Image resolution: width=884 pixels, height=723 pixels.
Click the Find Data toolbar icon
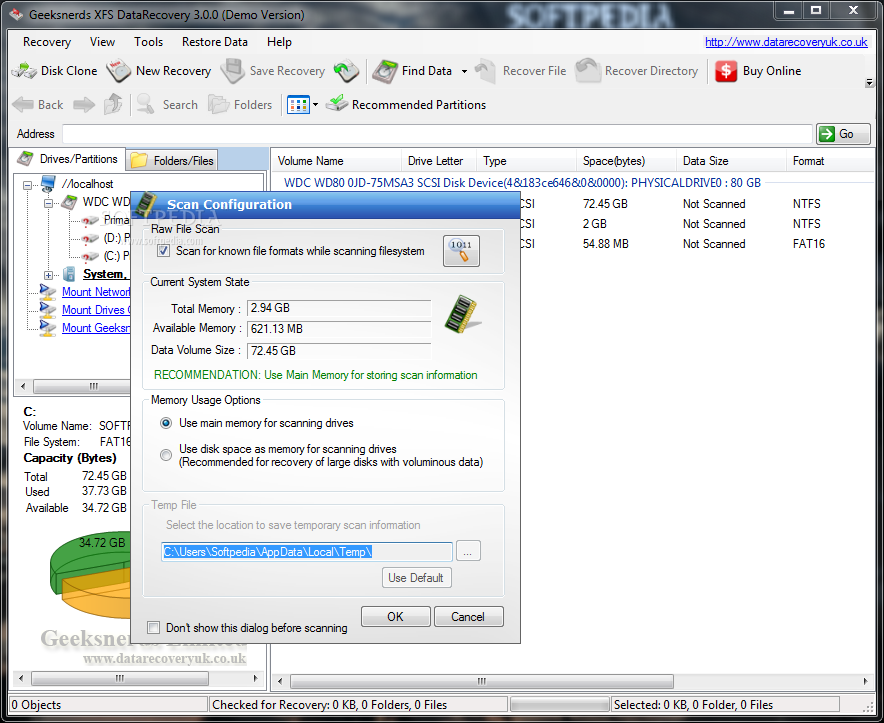pyautogui.click(x=385, y=71)
